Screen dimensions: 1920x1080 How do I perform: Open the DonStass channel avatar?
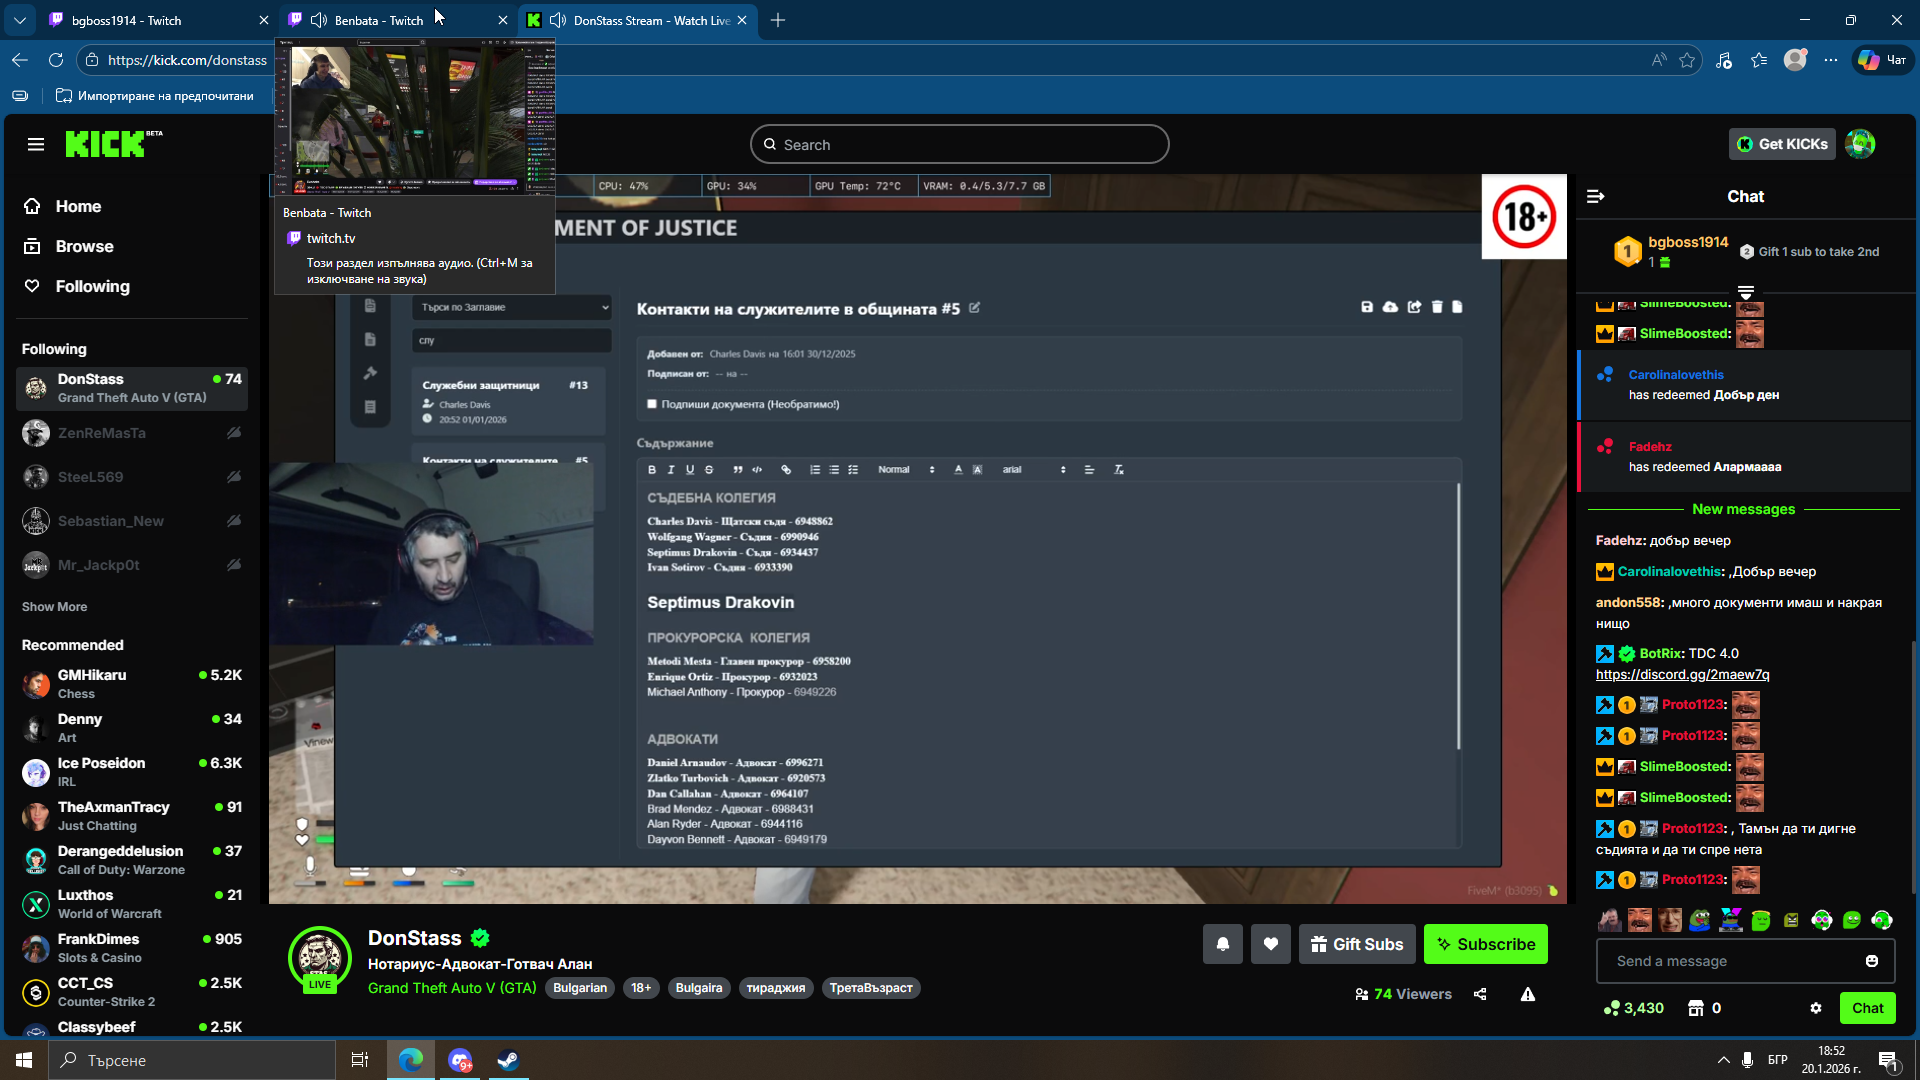pyautogui.click(x=320, y=958)
